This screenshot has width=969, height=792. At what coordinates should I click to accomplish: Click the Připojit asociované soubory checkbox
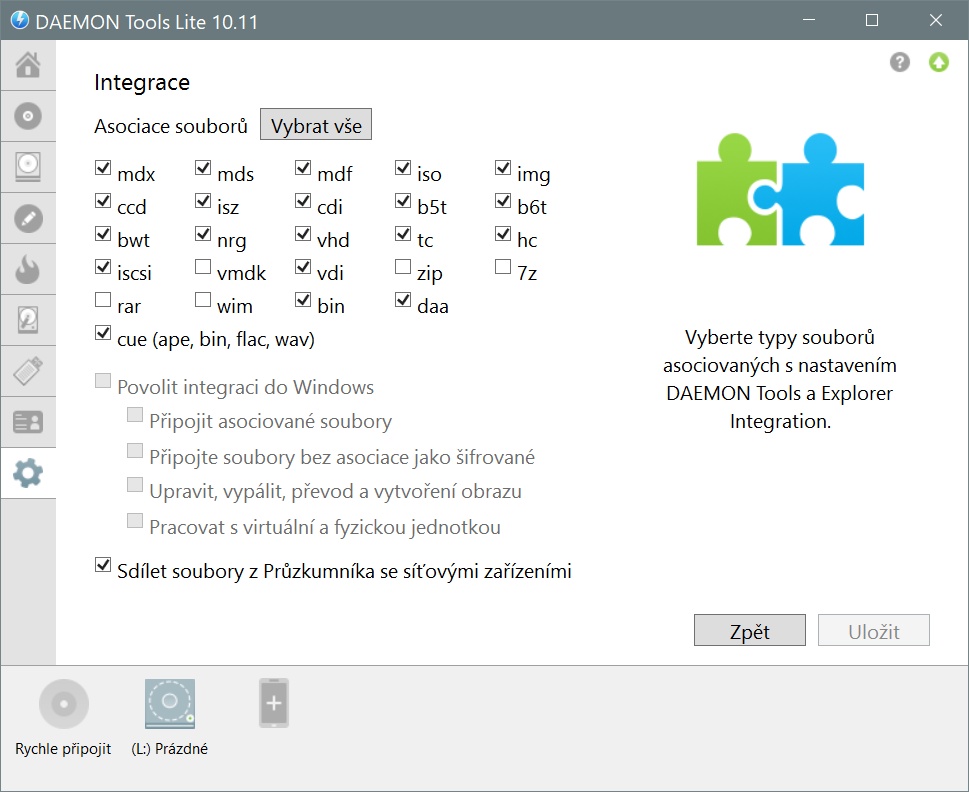click(x=135, y=415)
